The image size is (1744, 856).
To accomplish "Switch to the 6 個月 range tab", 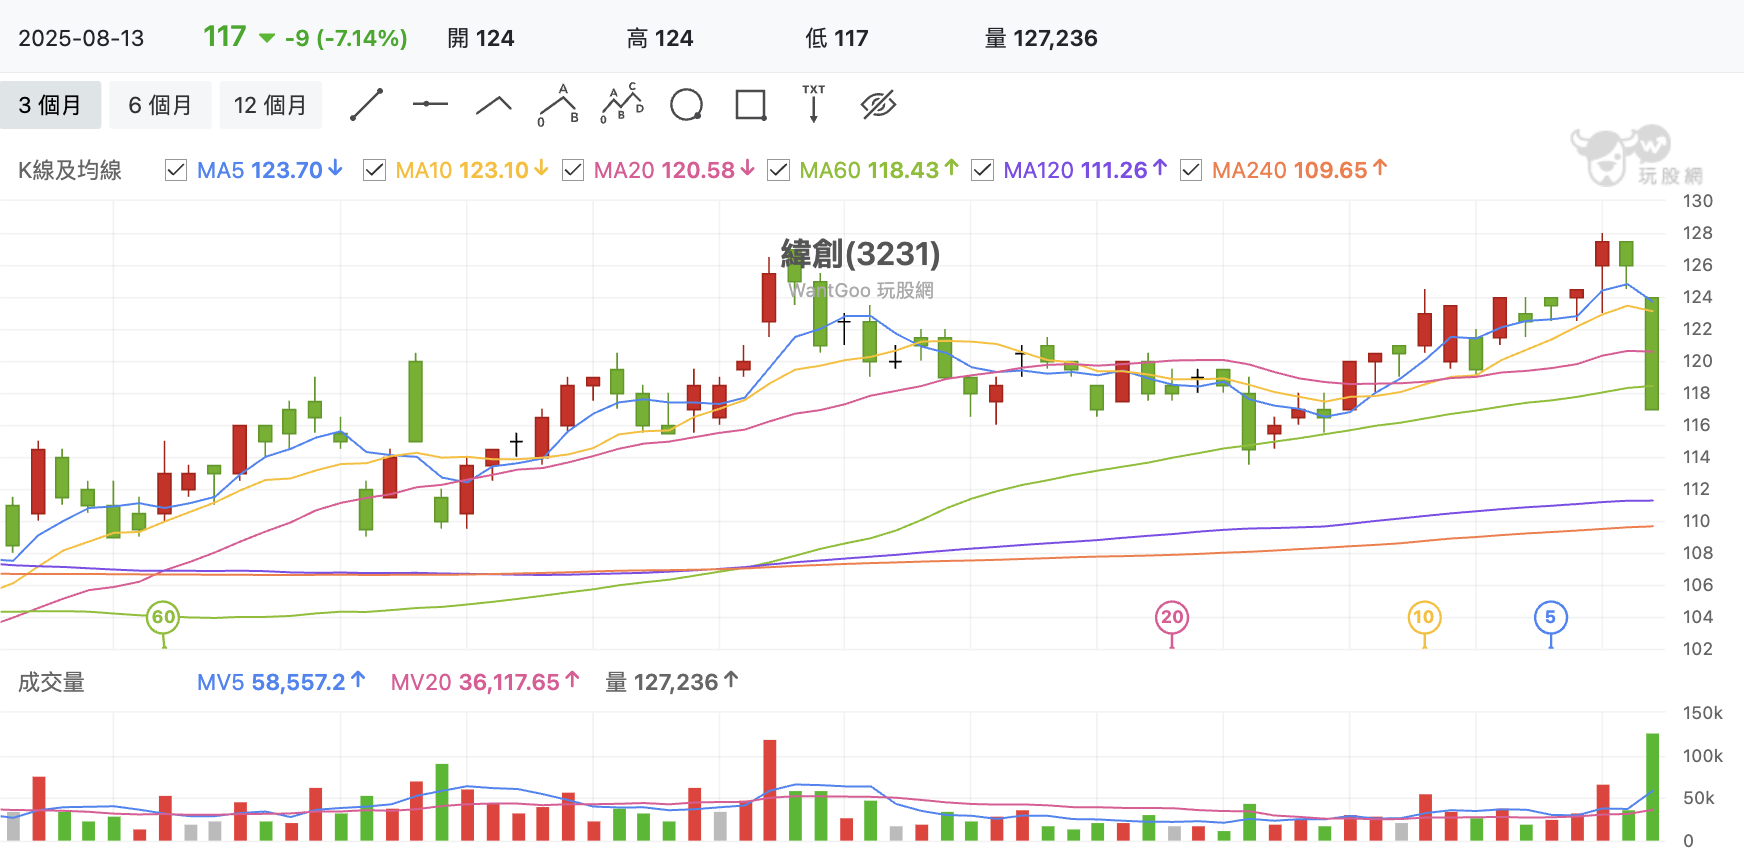I will (160, 105).
